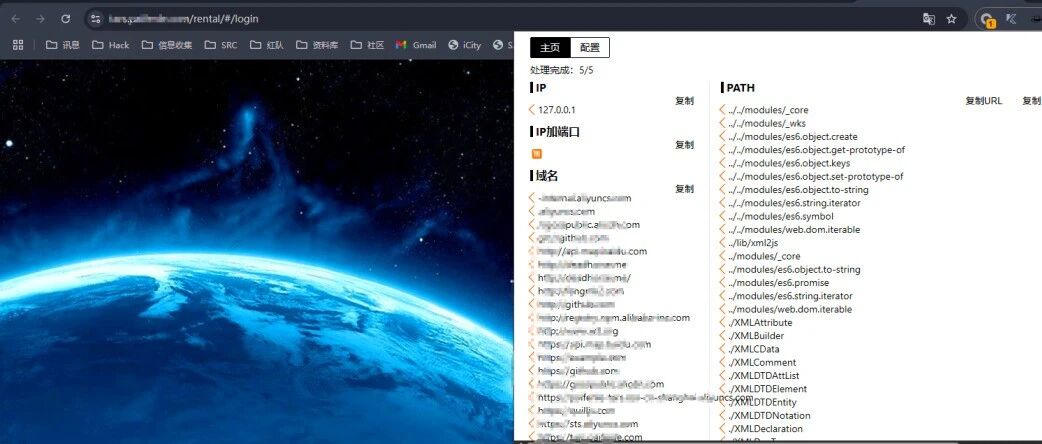Image resolution: width=1042 pixels, height=444 pixels.
Task: Copy the 域名 section with 复制
Action: point(684,189)
